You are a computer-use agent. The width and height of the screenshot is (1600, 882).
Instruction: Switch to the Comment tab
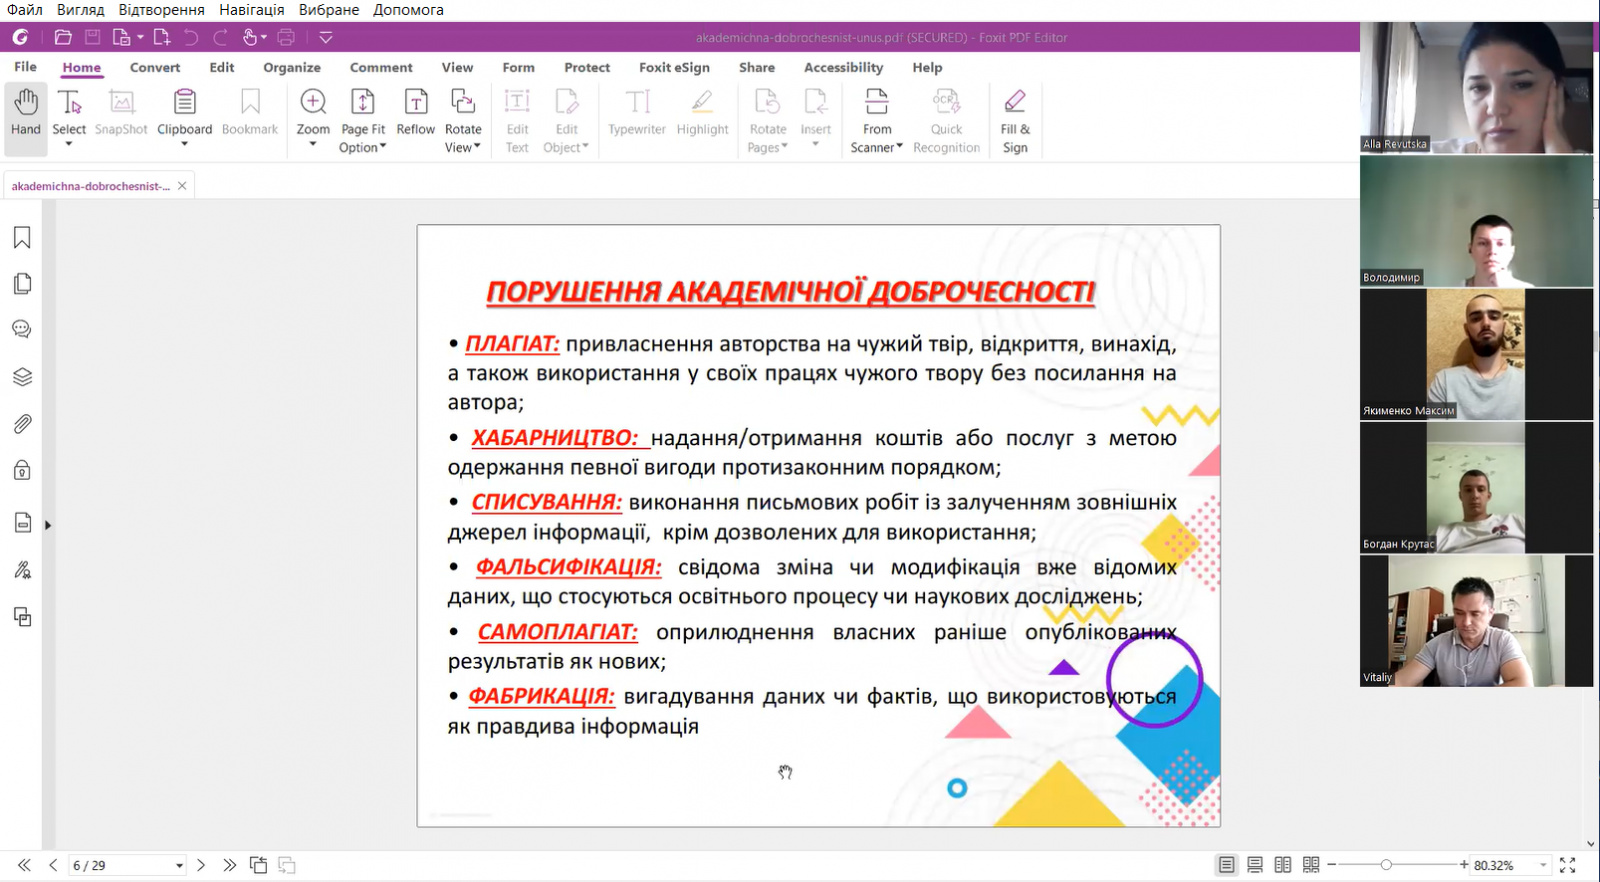click(x=381, y=67)
